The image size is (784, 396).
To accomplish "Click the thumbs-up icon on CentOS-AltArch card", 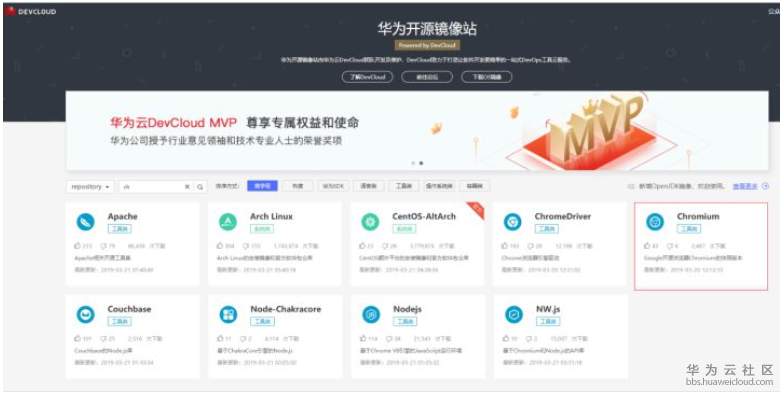I will point(362,246).
